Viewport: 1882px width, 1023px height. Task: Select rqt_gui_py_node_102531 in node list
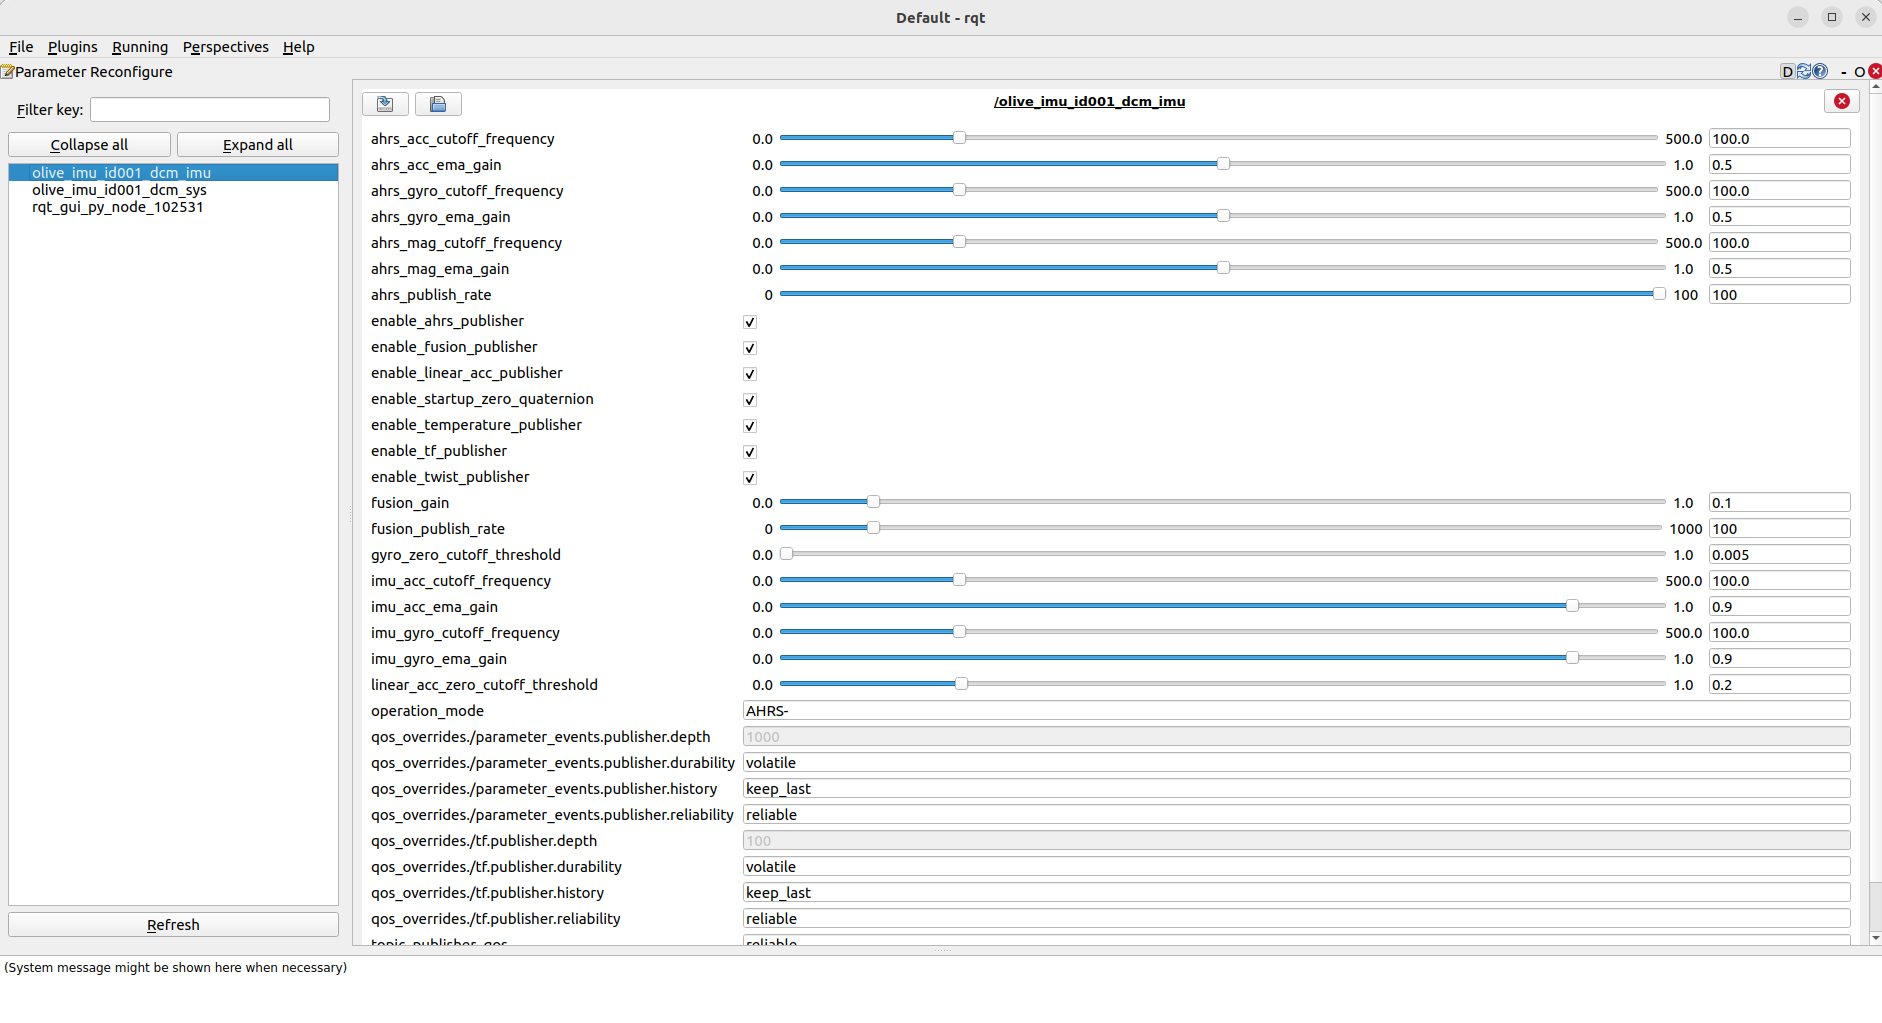coord(117,207)
